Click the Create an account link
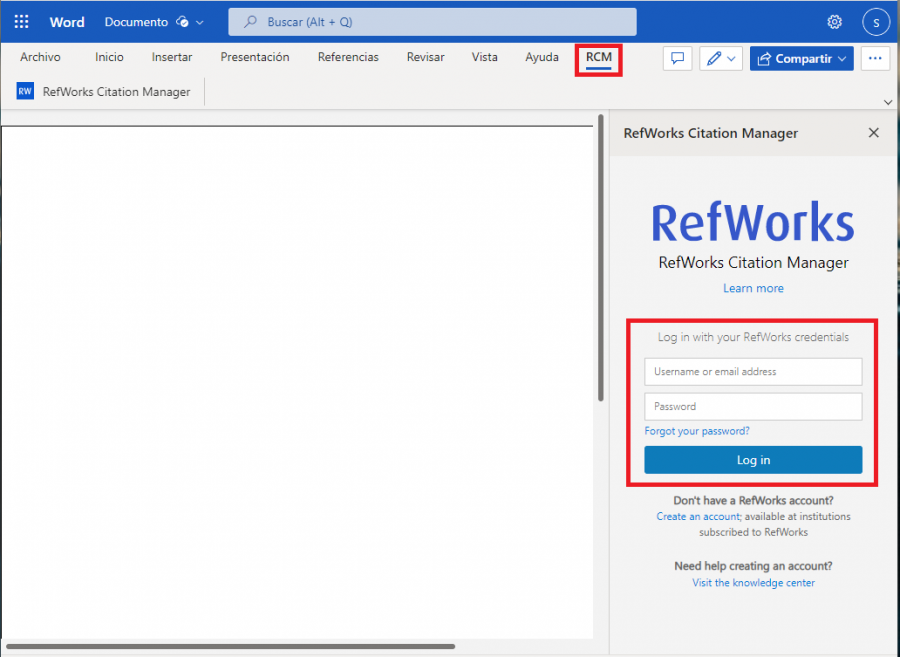This screenshot has width=900, height=657. (x=698, y=516)
